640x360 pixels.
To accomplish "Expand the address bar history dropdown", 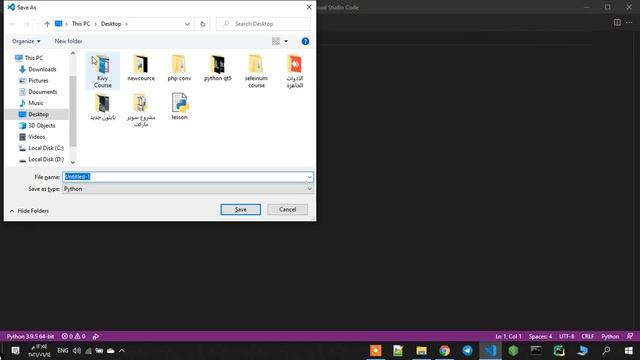I will 187,24.
